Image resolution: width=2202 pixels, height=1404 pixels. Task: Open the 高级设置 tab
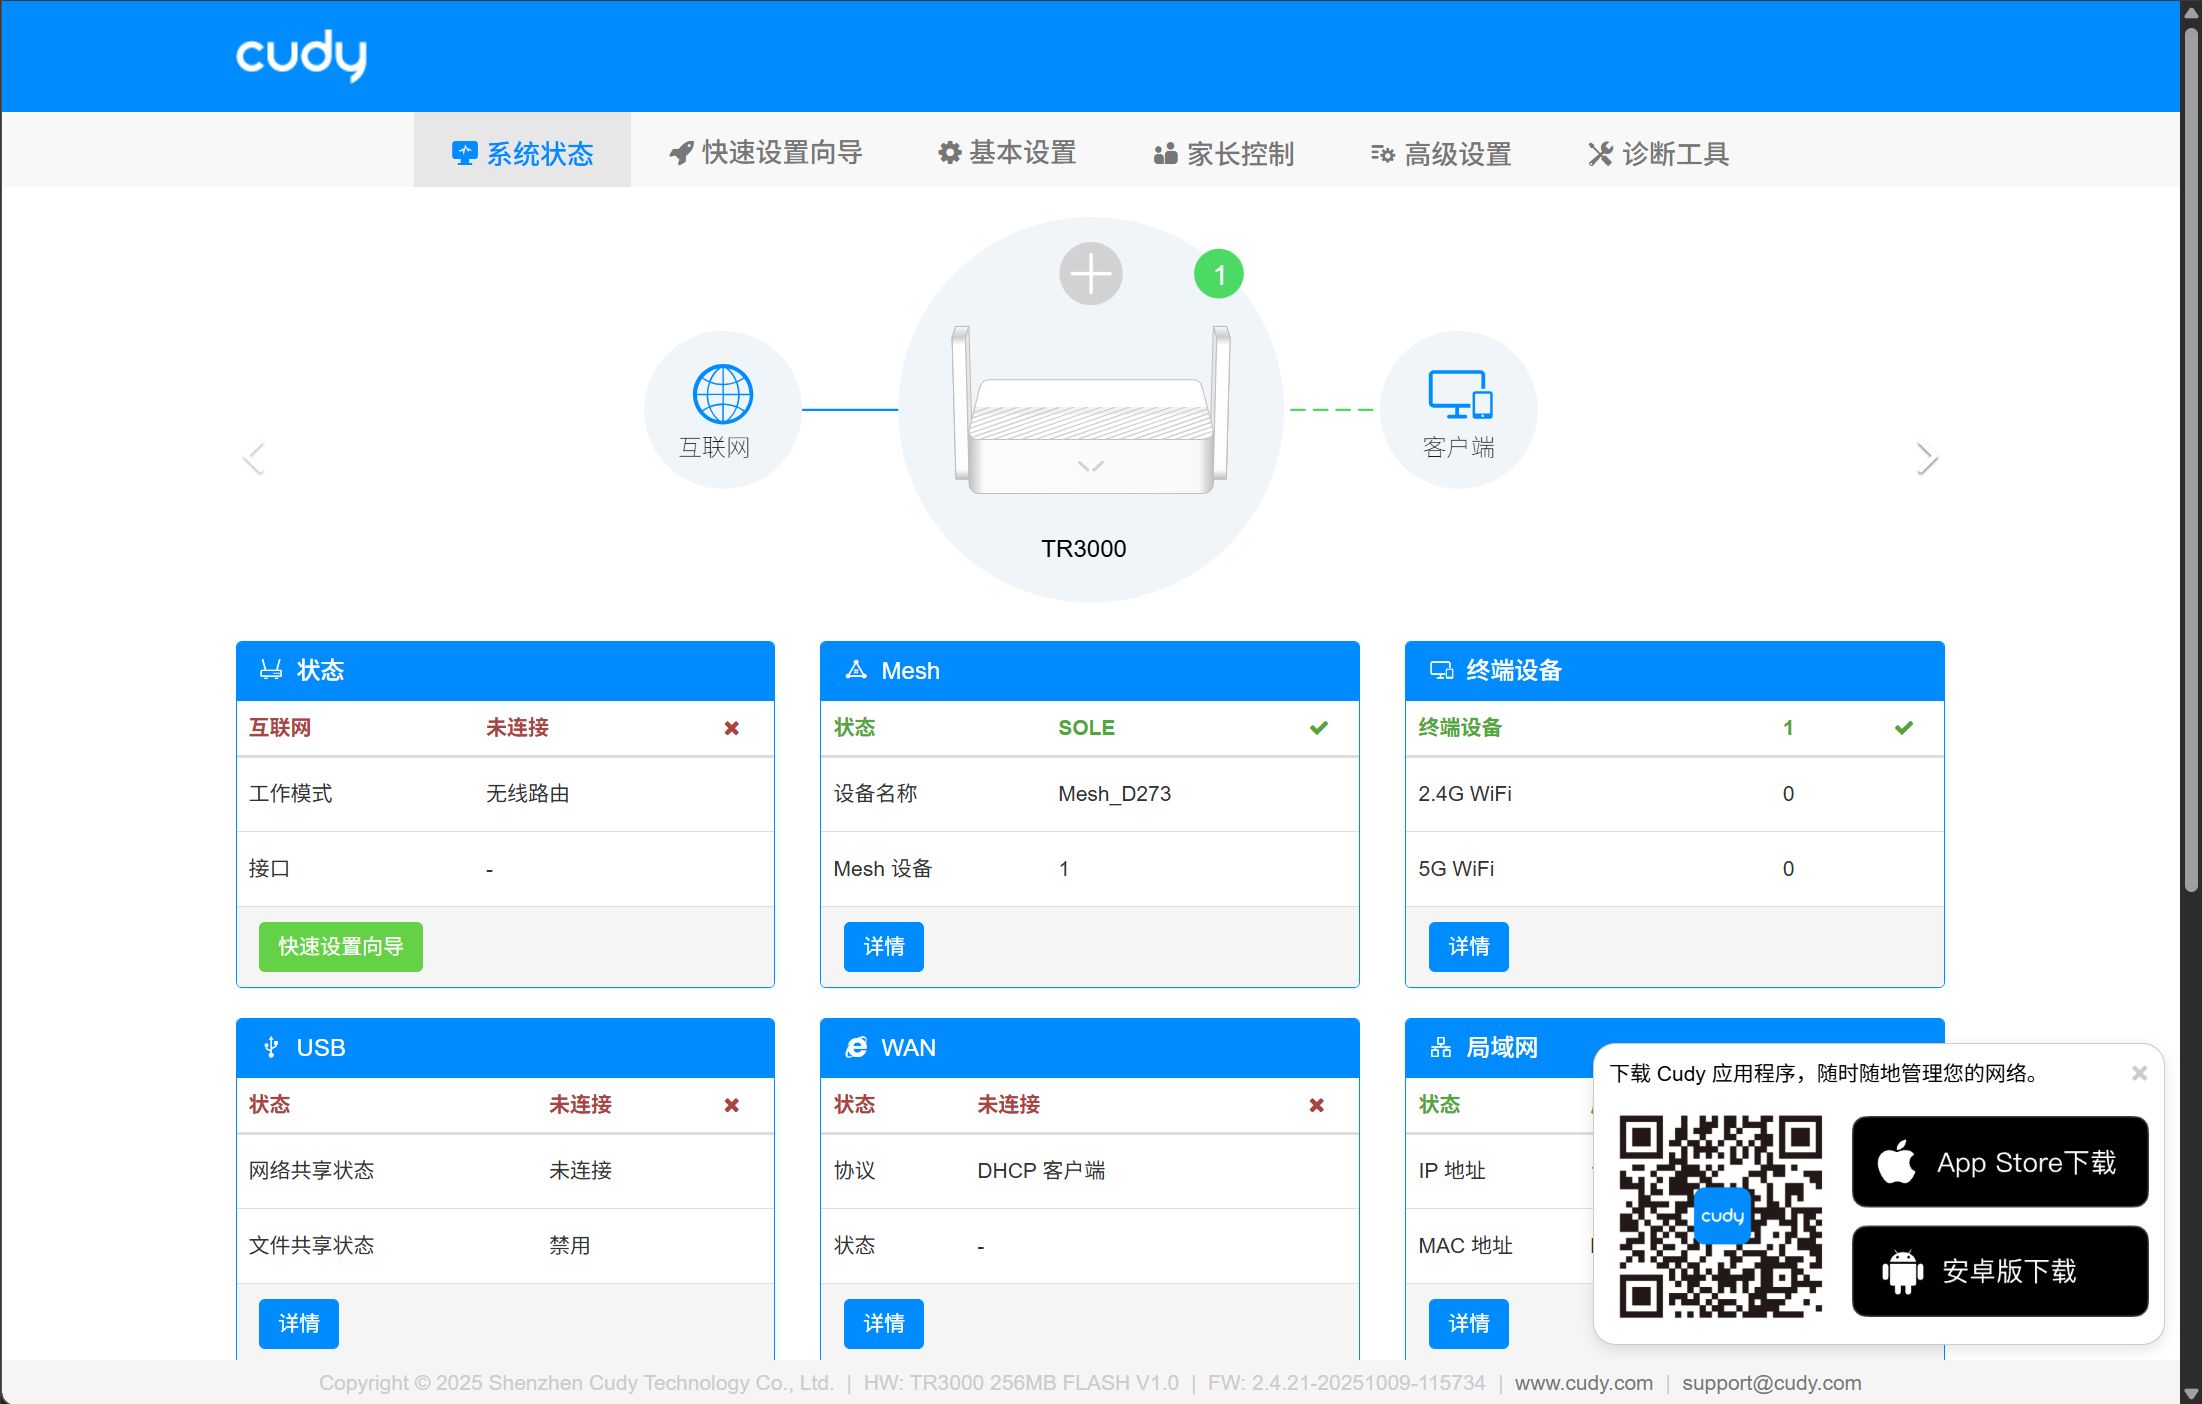click(x=1441, y=153)
